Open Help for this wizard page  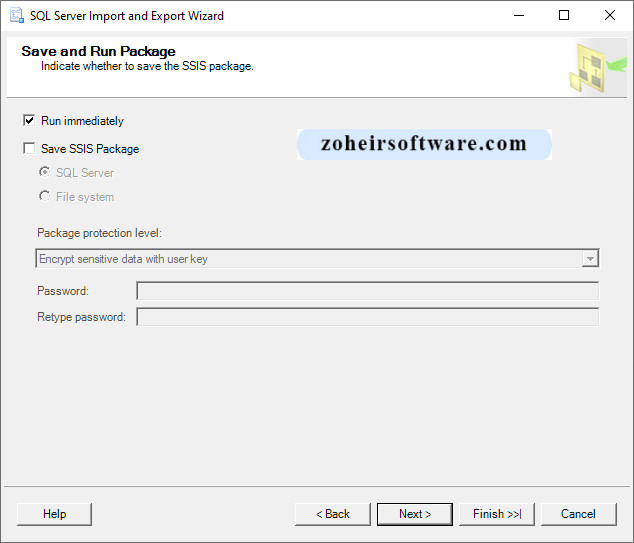[54, 514]
